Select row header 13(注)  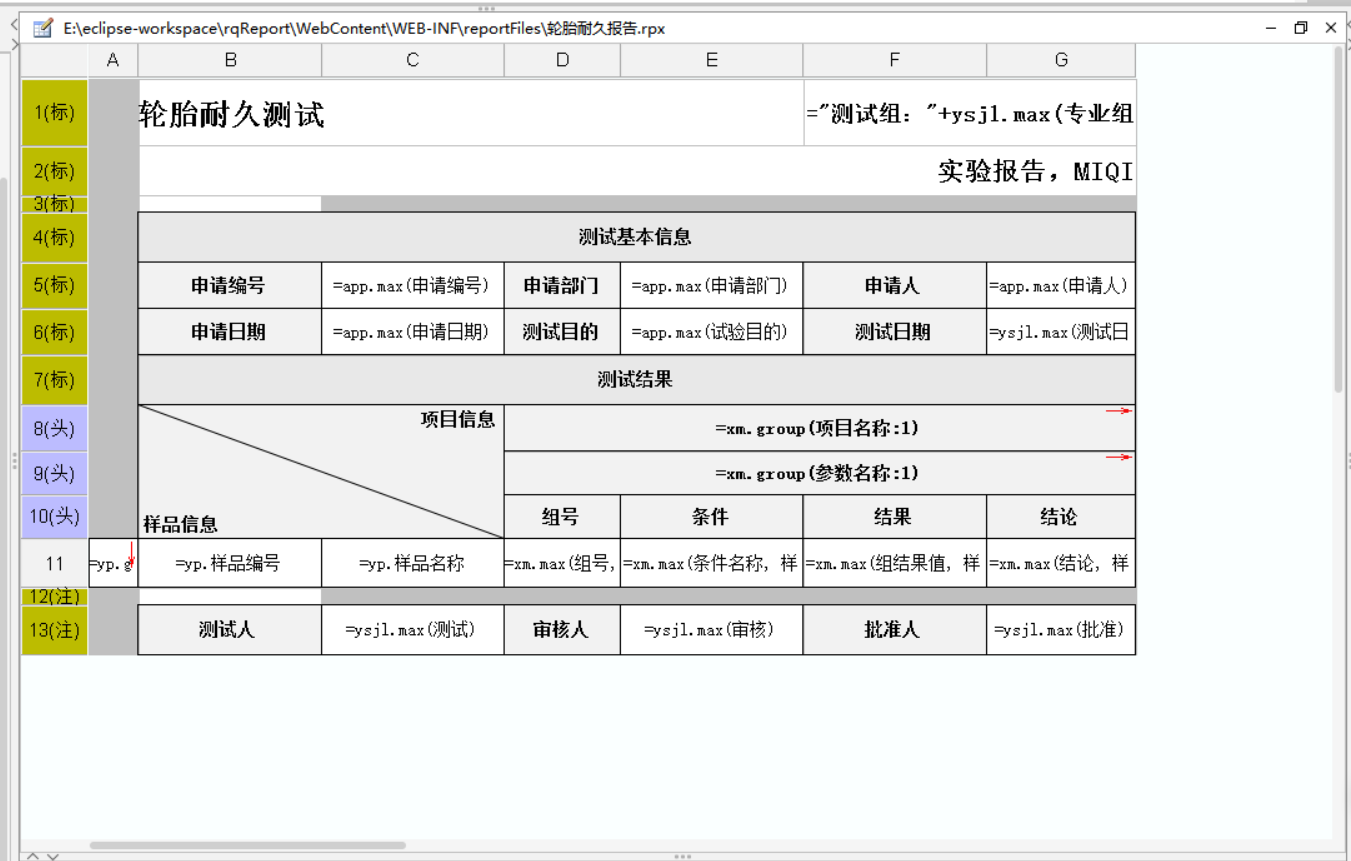(x=55, y=630)
